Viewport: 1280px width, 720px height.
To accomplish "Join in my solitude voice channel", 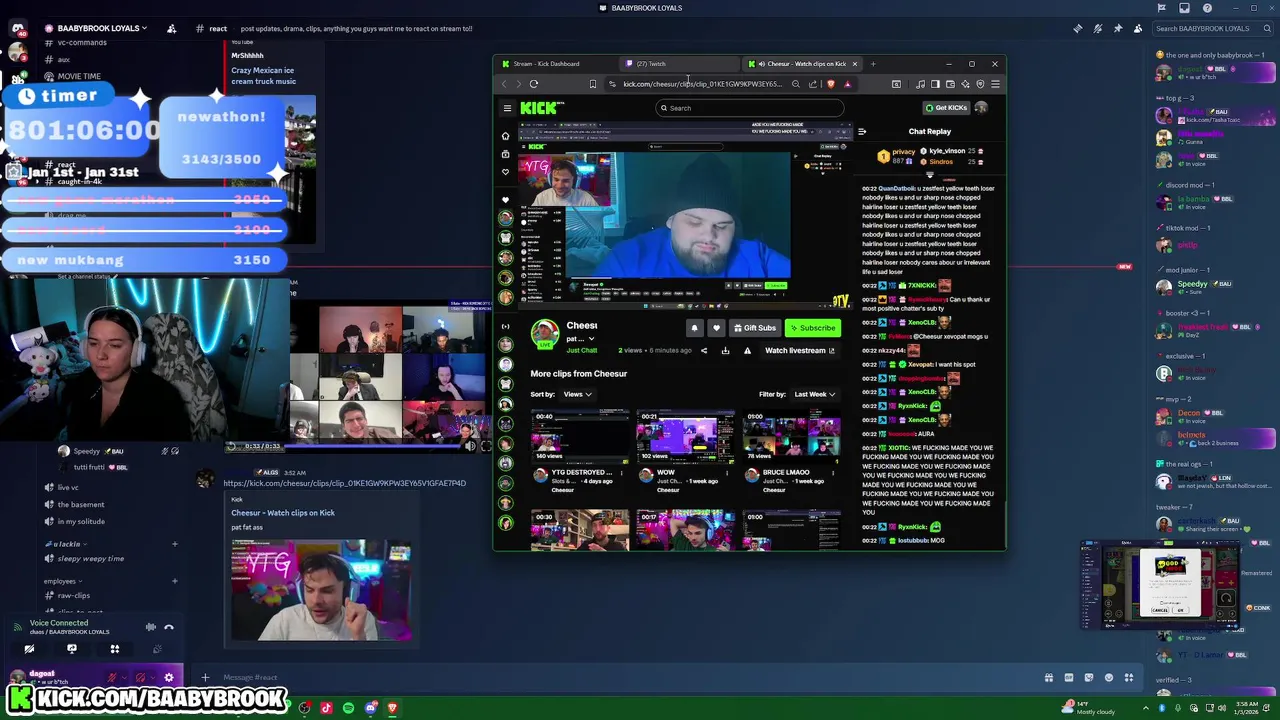I will click(80, 521).
